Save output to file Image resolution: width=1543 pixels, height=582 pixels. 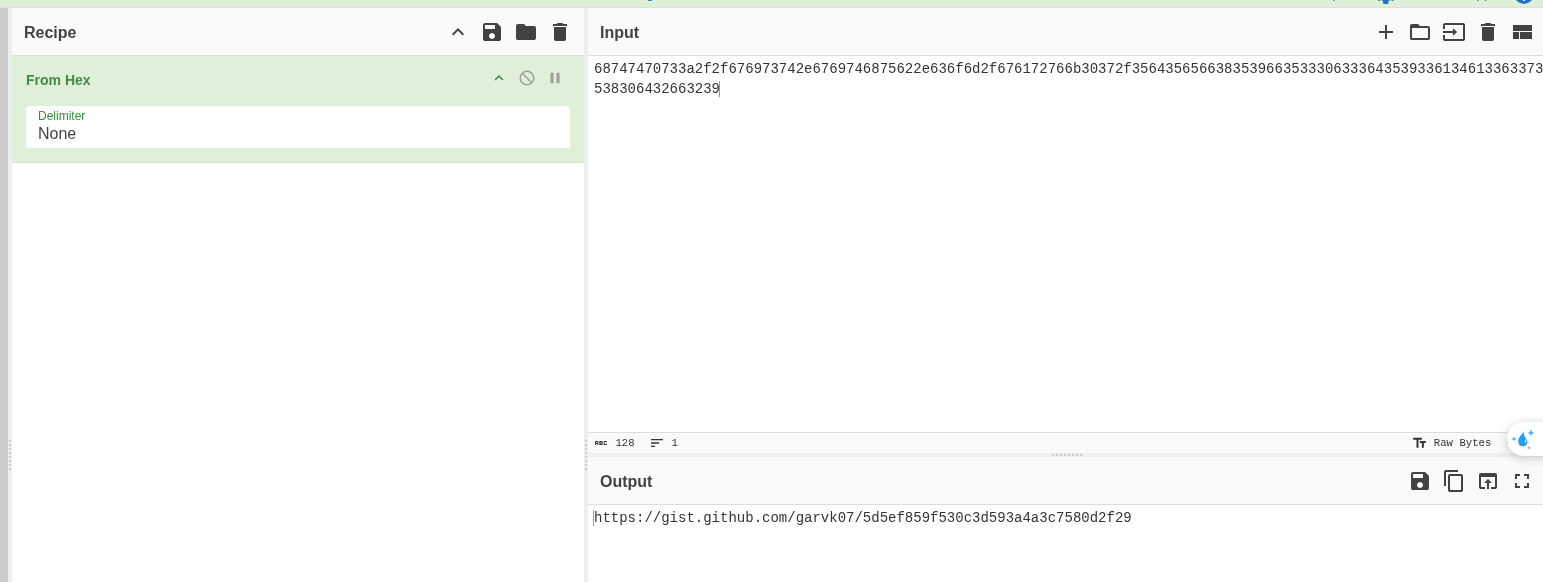point(1420,481)
